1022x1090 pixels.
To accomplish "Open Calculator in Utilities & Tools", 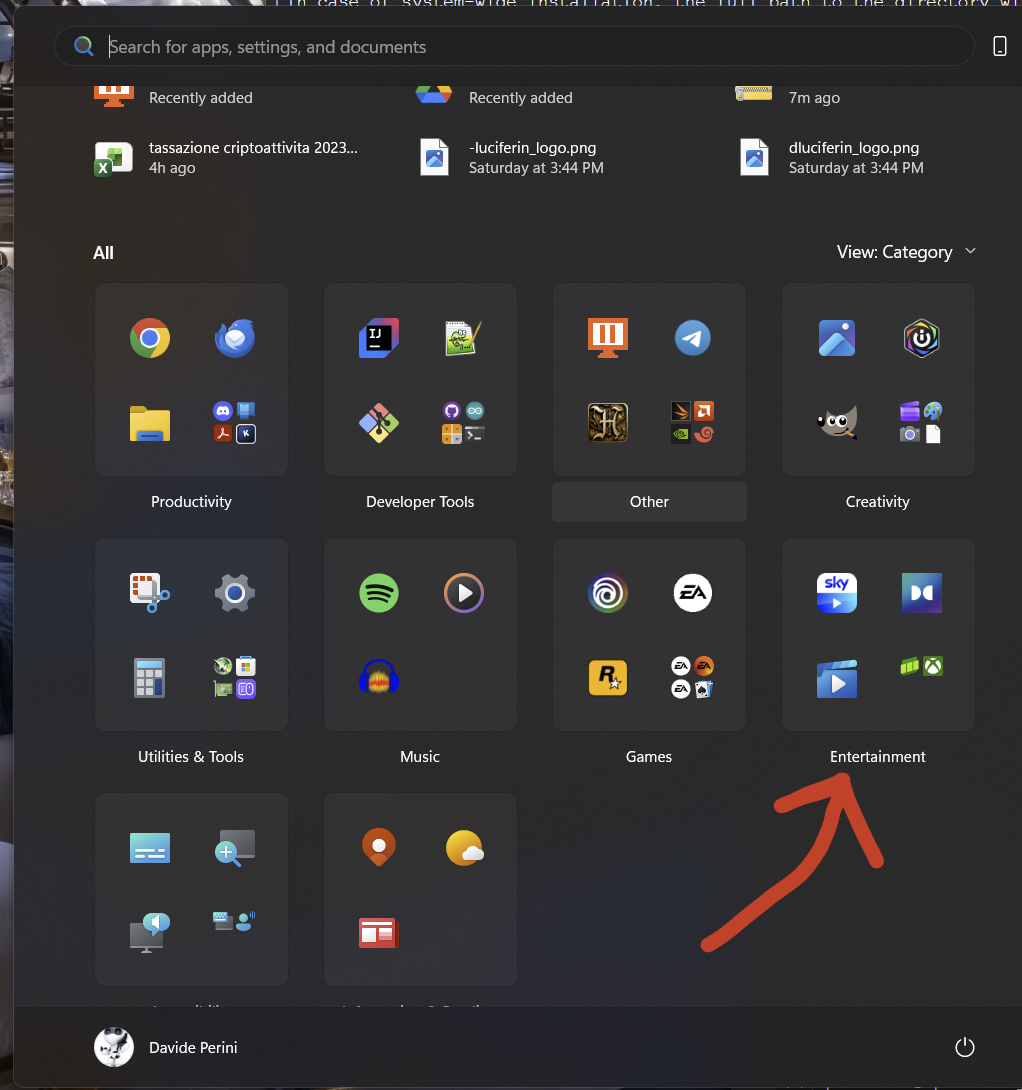I will 150,678.
